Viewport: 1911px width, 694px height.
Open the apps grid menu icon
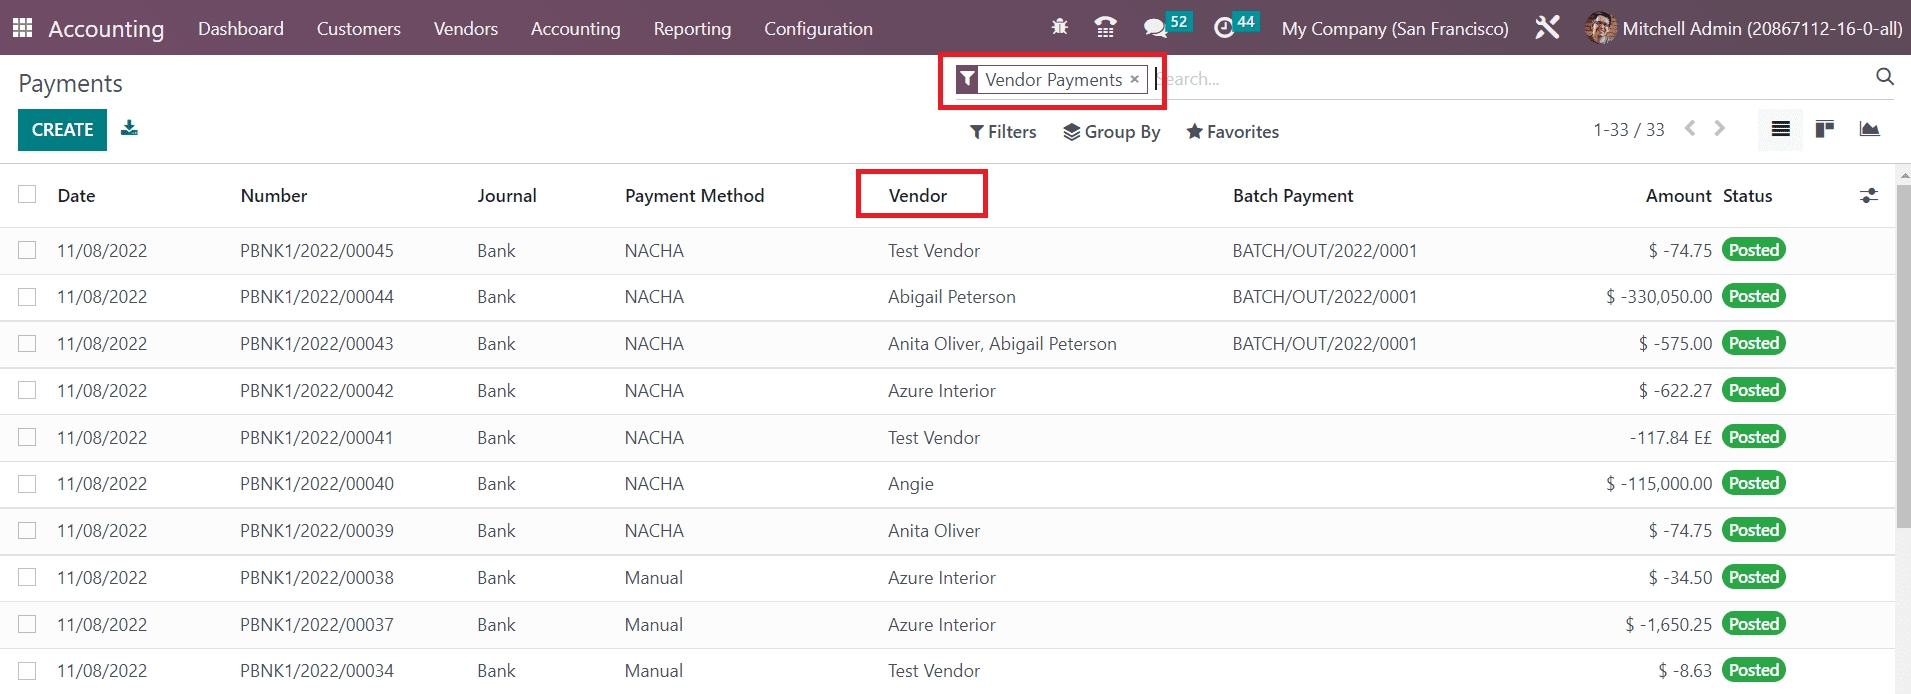click(22, 28)
